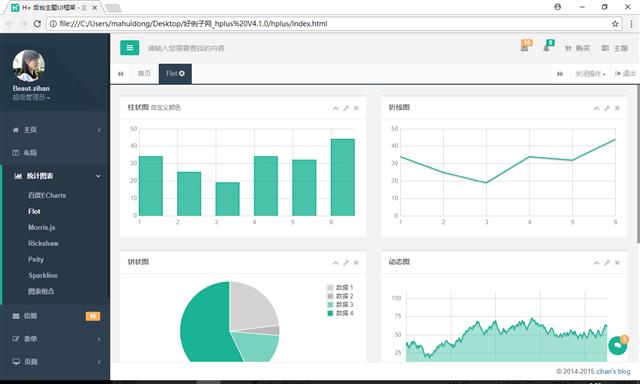
Task: Toggle the green hamburger sidebar button
Action: coord(129,48)
